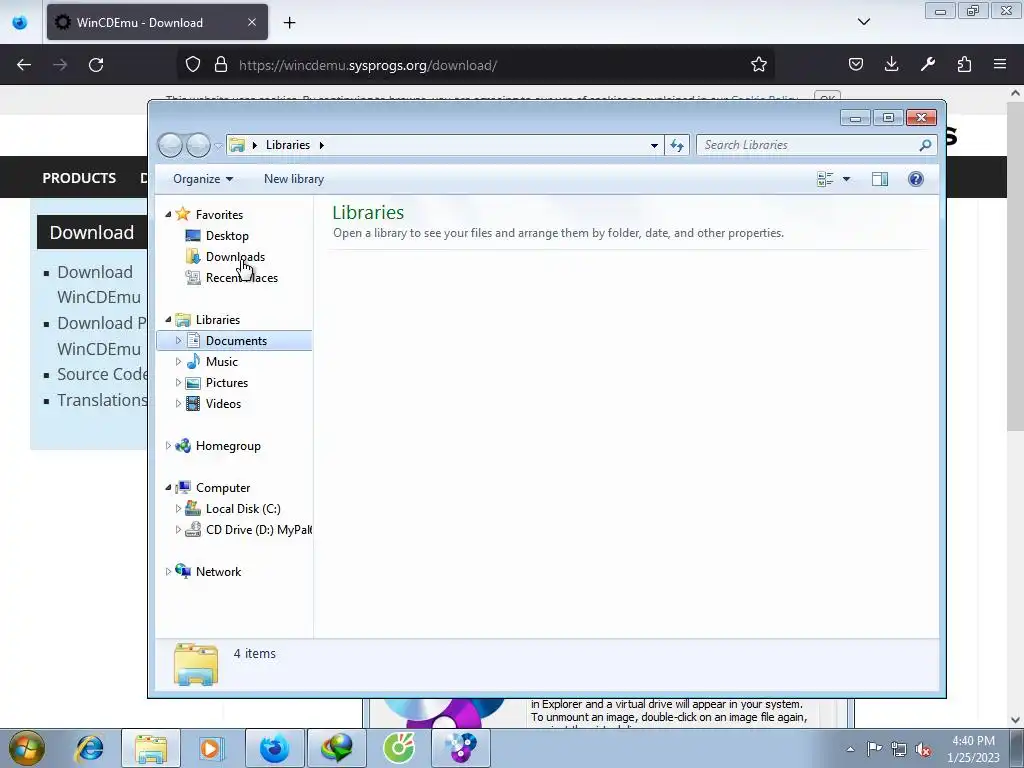Image resolution: width=1024 pixels, height=768 pixels.
Task: Open CD Drive (D:) in tree
Action: [259, 530]
